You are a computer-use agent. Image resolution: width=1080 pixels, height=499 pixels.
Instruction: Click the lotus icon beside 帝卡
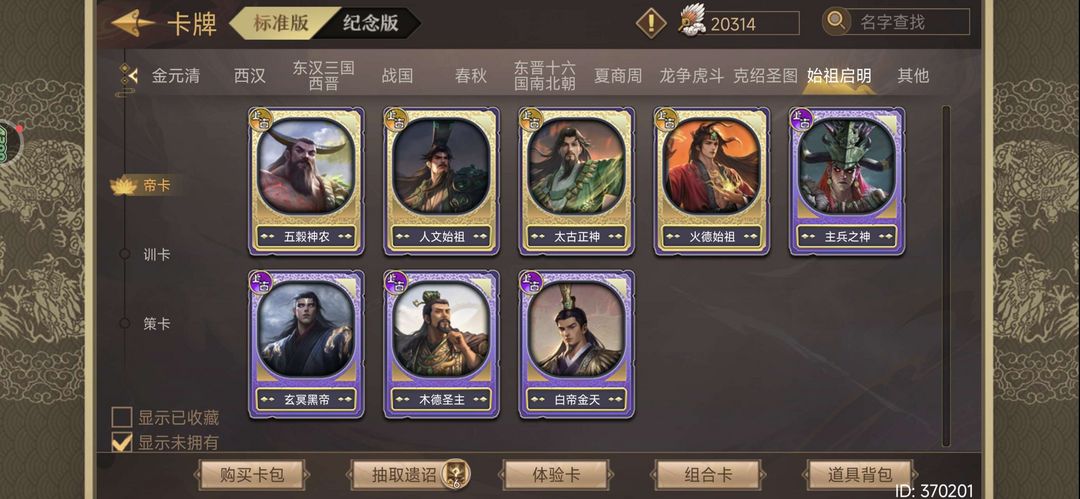(124, 185)
